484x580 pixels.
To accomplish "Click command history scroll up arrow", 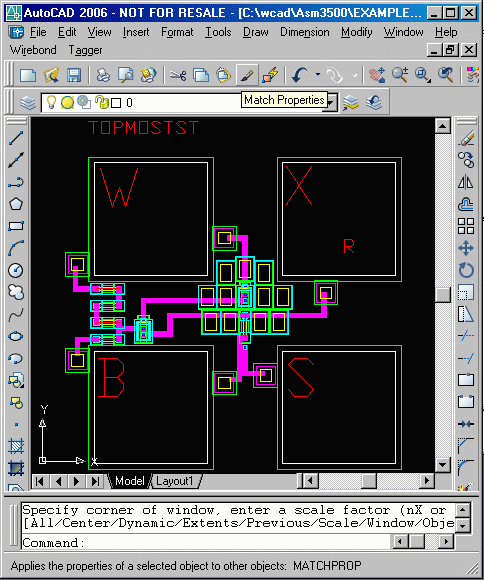I will [x=463, y=510].
